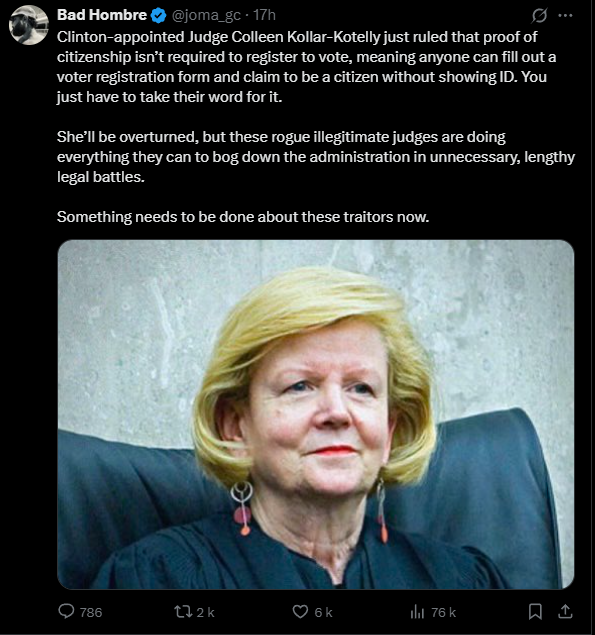This screenshot has width=595, height=635.
Task: Open the attached photo of the judge
Action: pyautogui.click(x=316, y=414)
